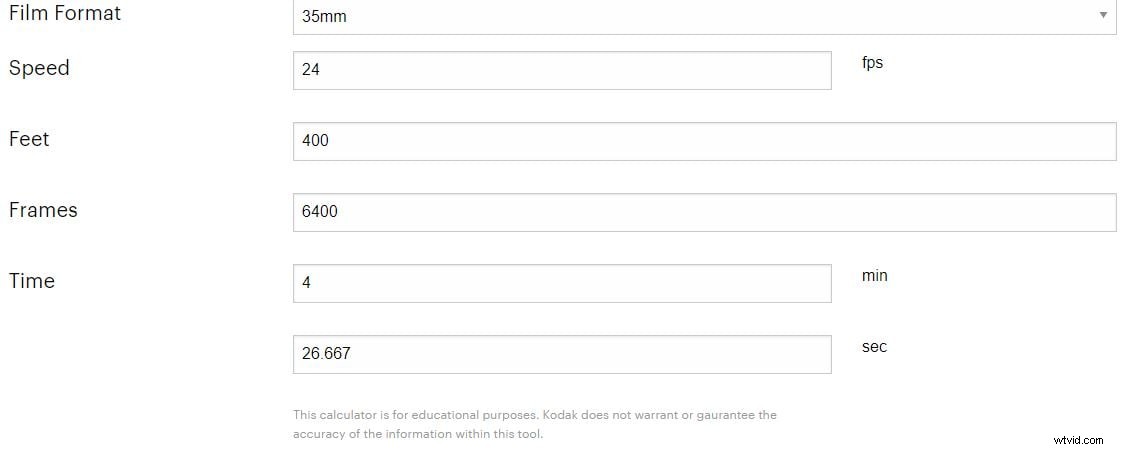The width and height of the screenshot is (1123, 450).
Task: Focus the seconds field showing 26.667
Action: pyautogui.click(x=561, y=354)
